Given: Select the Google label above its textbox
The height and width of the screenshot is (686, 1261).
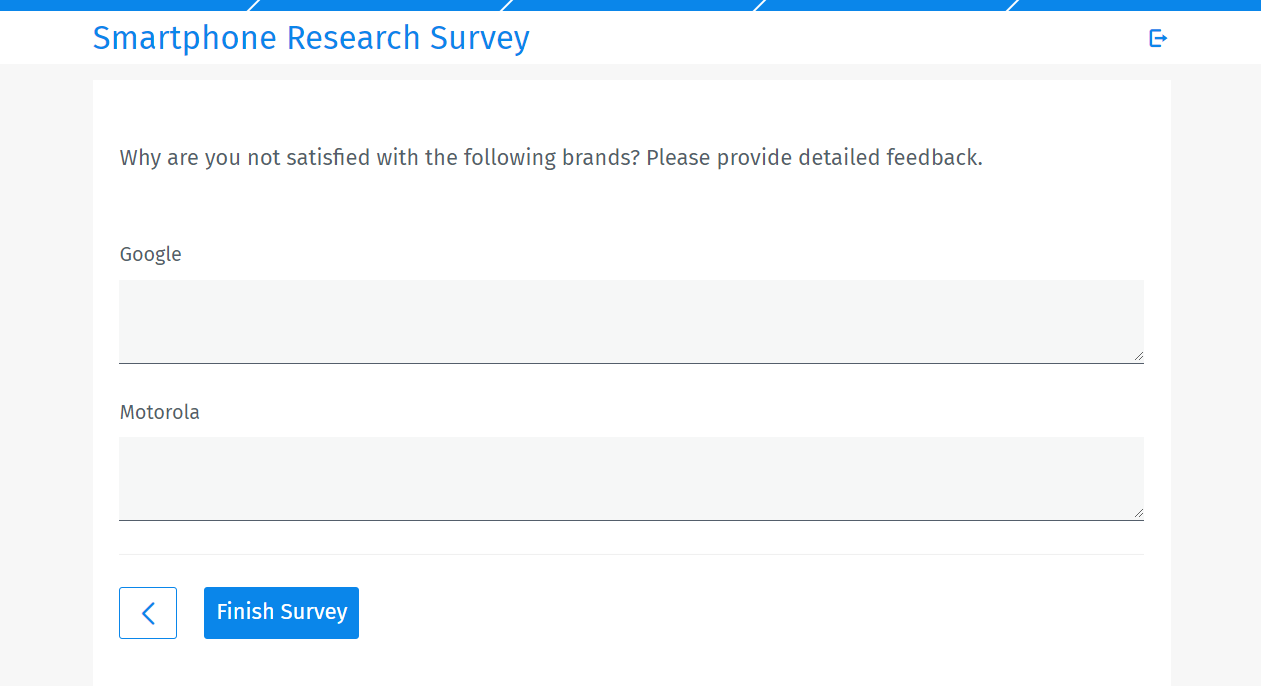Looking at the screenshot, I should tap(150, 254).
